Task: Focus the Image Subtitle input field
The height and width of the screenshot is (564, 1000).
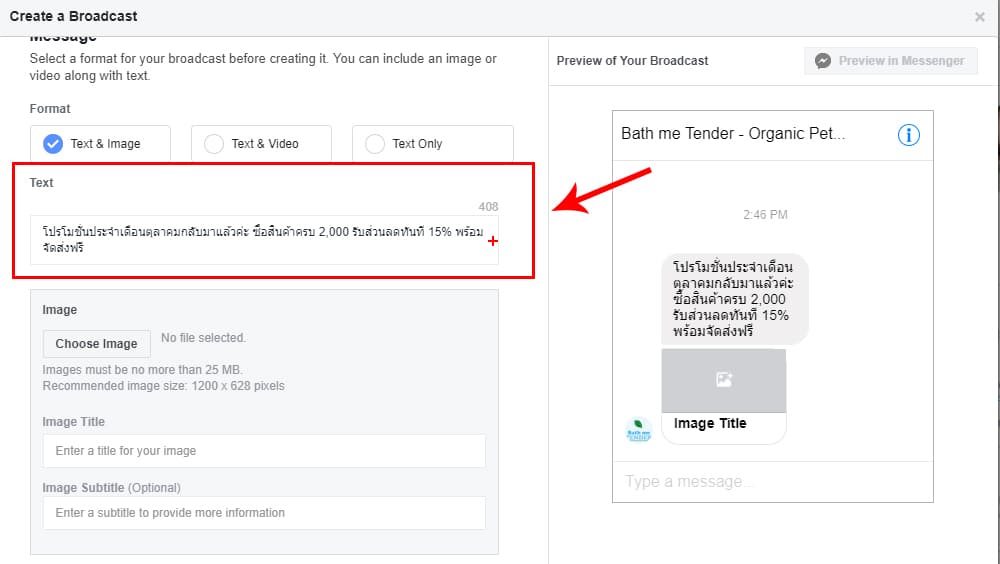Action: tap(264, 513)
